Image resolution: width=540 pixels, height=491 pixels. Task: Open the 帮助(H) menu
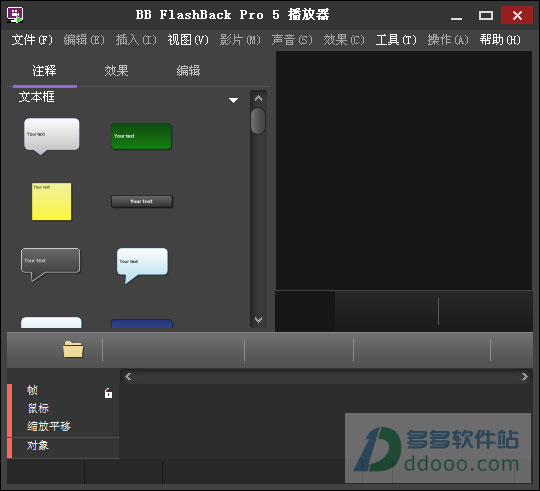500,40
